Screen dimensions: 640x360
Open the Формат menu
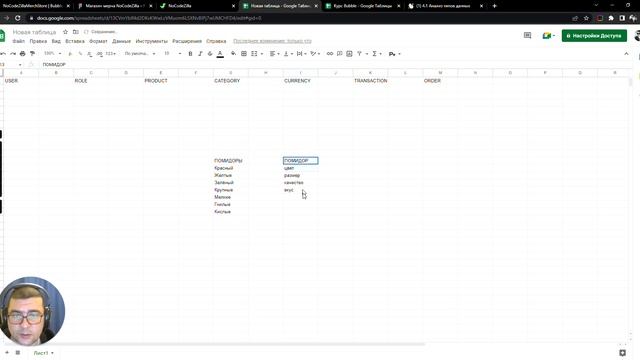pyautogui.click(x=98, y=41)
